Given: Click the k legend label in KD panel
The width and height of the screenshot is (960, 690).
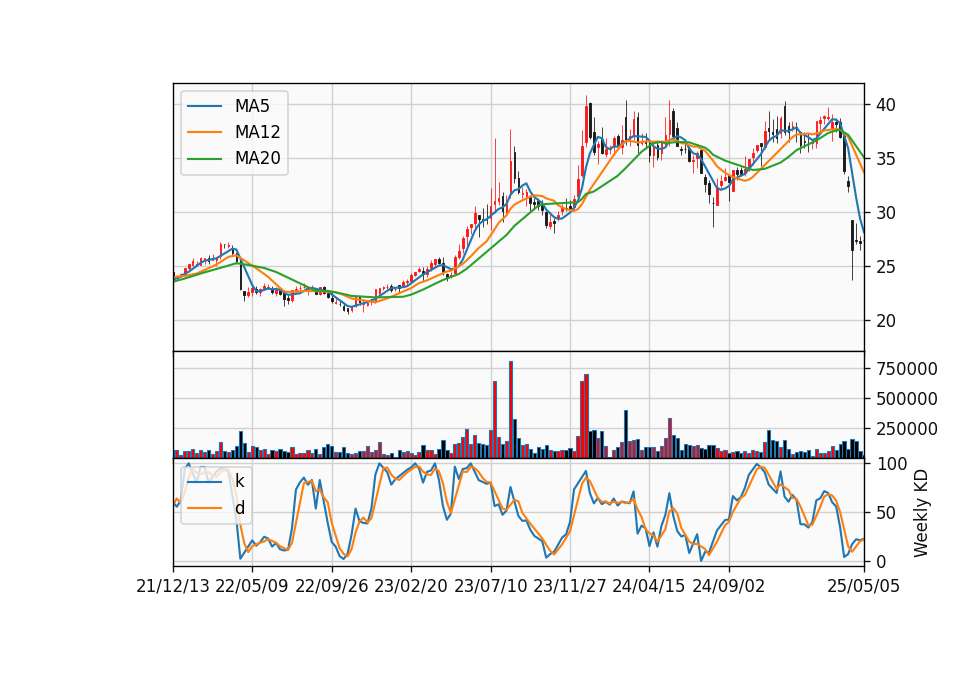Looking at the screenshot, I should 239,481.
